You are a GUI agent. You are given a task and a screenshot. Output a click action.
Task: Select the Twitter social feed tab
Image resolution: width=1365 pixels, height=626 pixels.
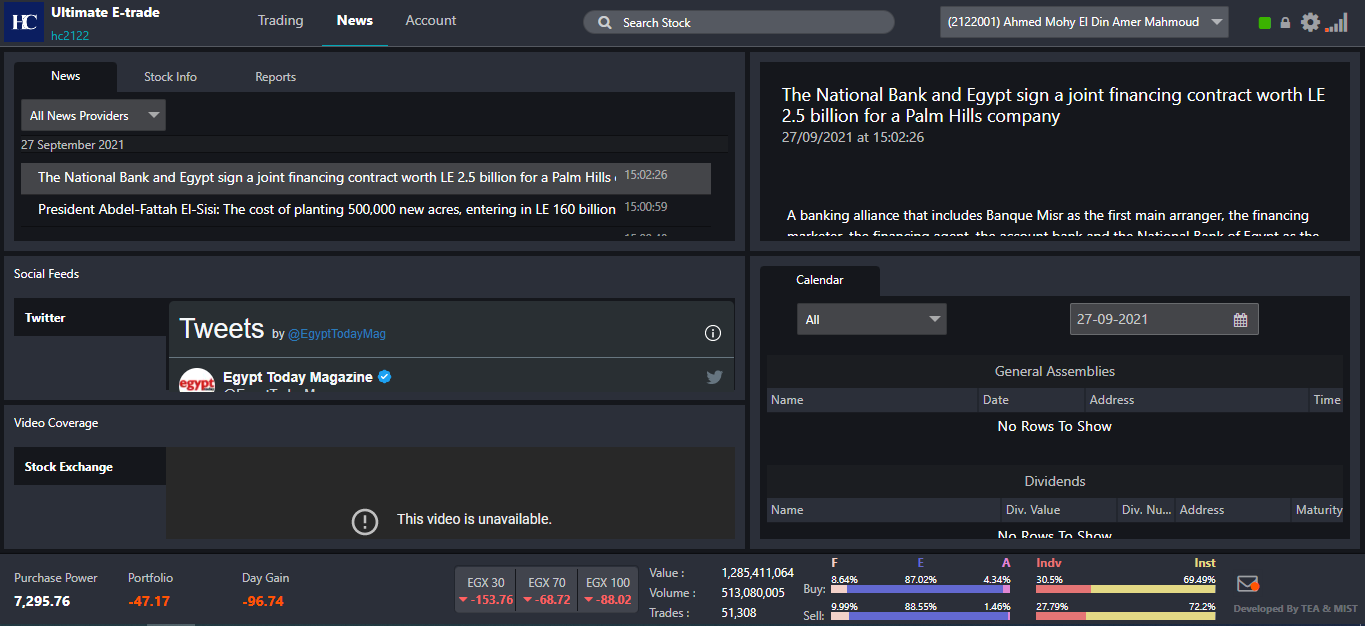coord(90,317)
